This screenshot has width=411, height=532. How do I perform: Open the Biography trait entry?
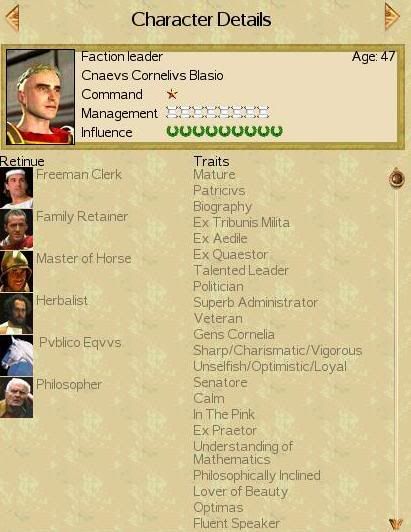[222, 207]
